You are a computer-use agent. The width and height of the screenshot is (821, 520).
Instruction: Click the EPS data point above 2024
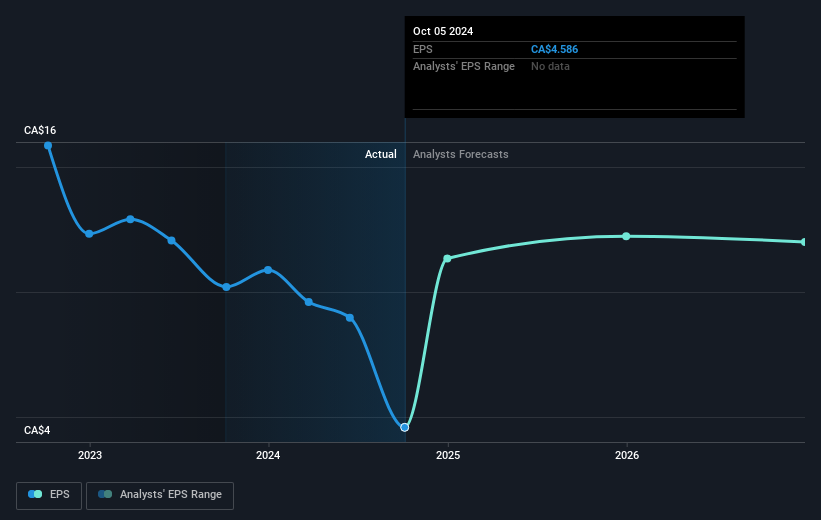268,270
